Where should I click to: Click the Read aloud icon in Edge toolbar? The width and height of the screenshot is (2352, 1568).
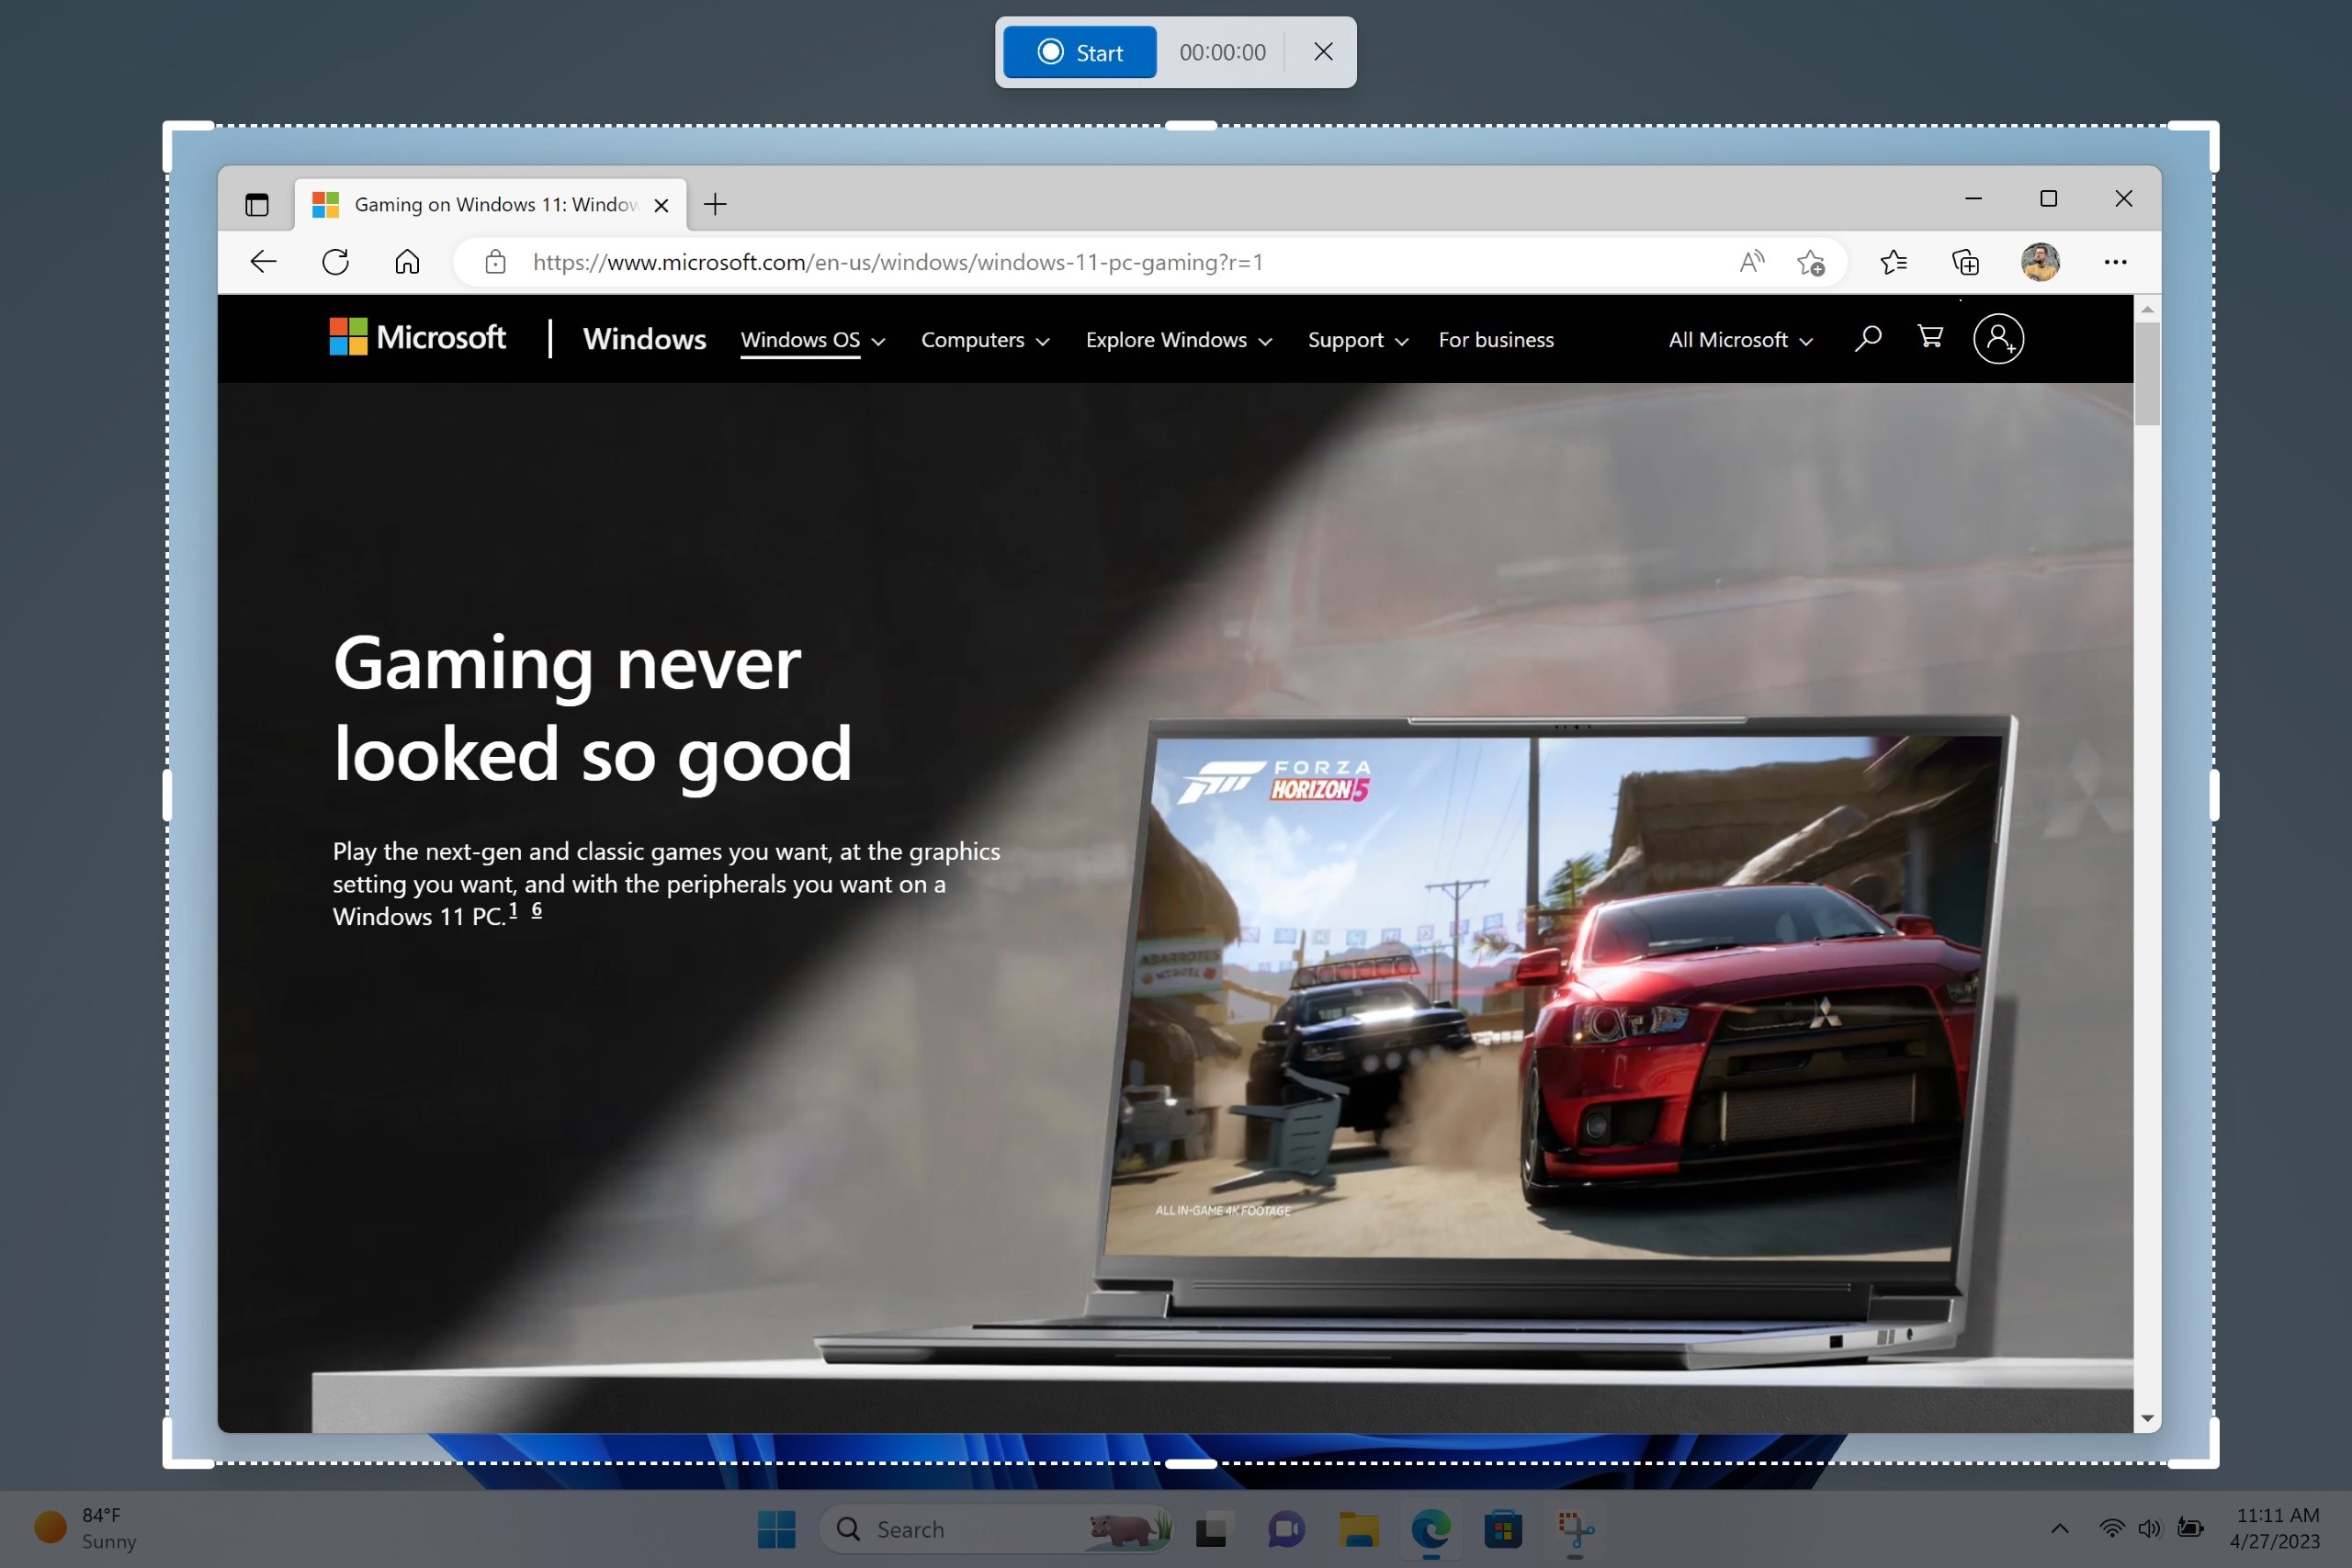coord(1748,263)
